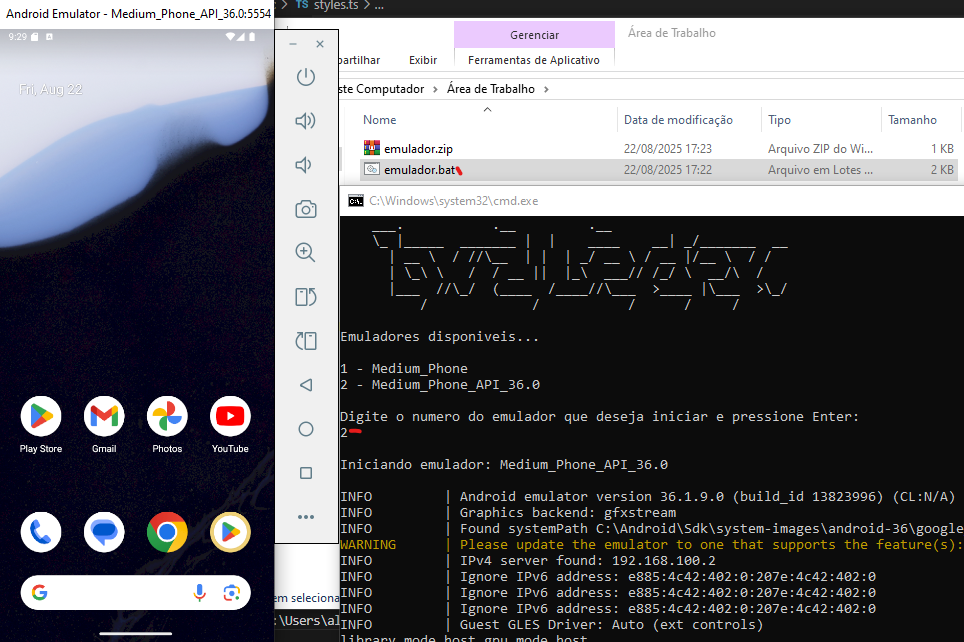Open the Play Store app

pos(41,416)
